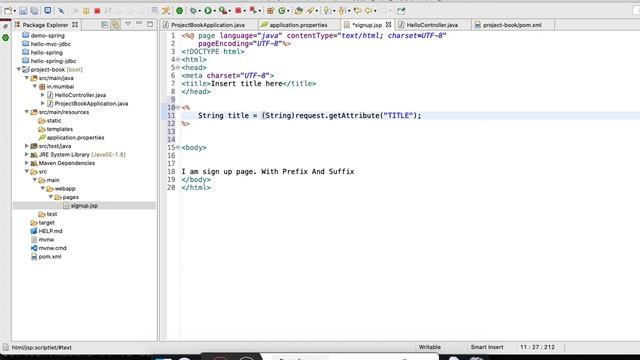Minimize the Package Explorer view
Screen dimensions: 640x360
139,24
